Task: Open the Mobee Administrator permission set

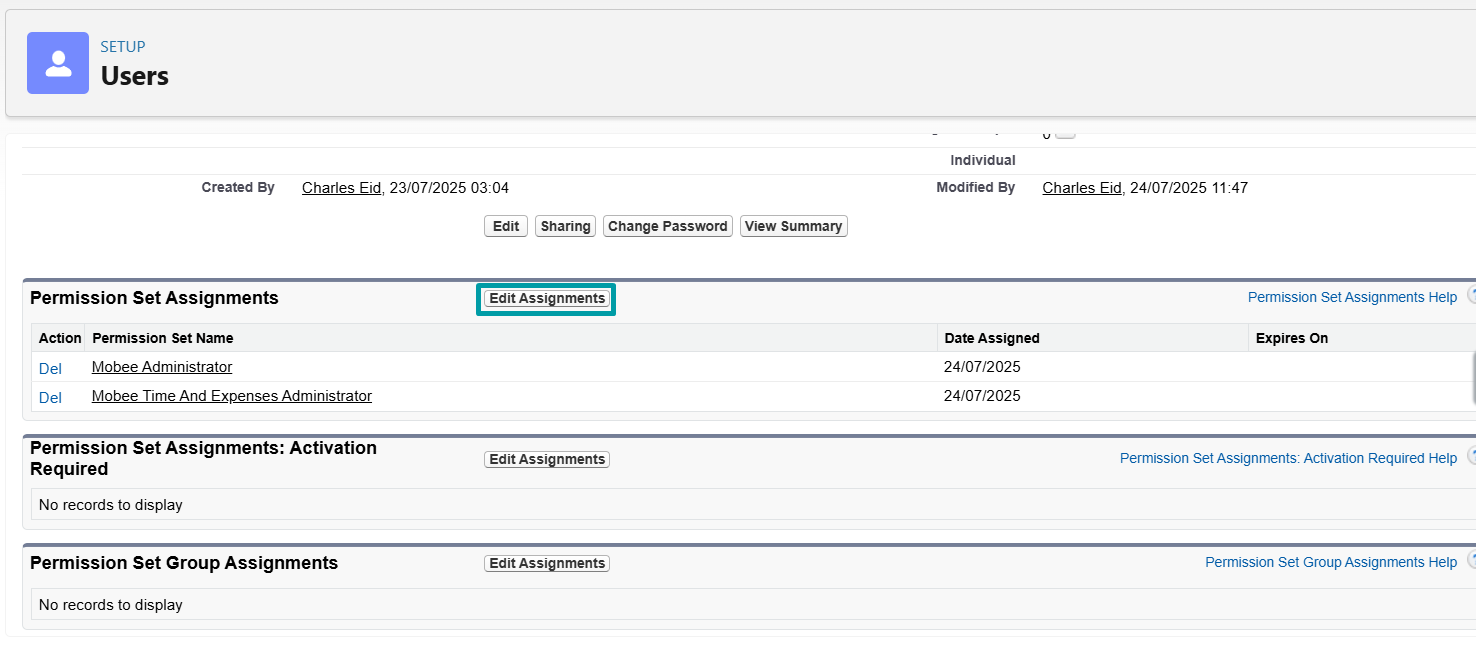Action: 162,367
